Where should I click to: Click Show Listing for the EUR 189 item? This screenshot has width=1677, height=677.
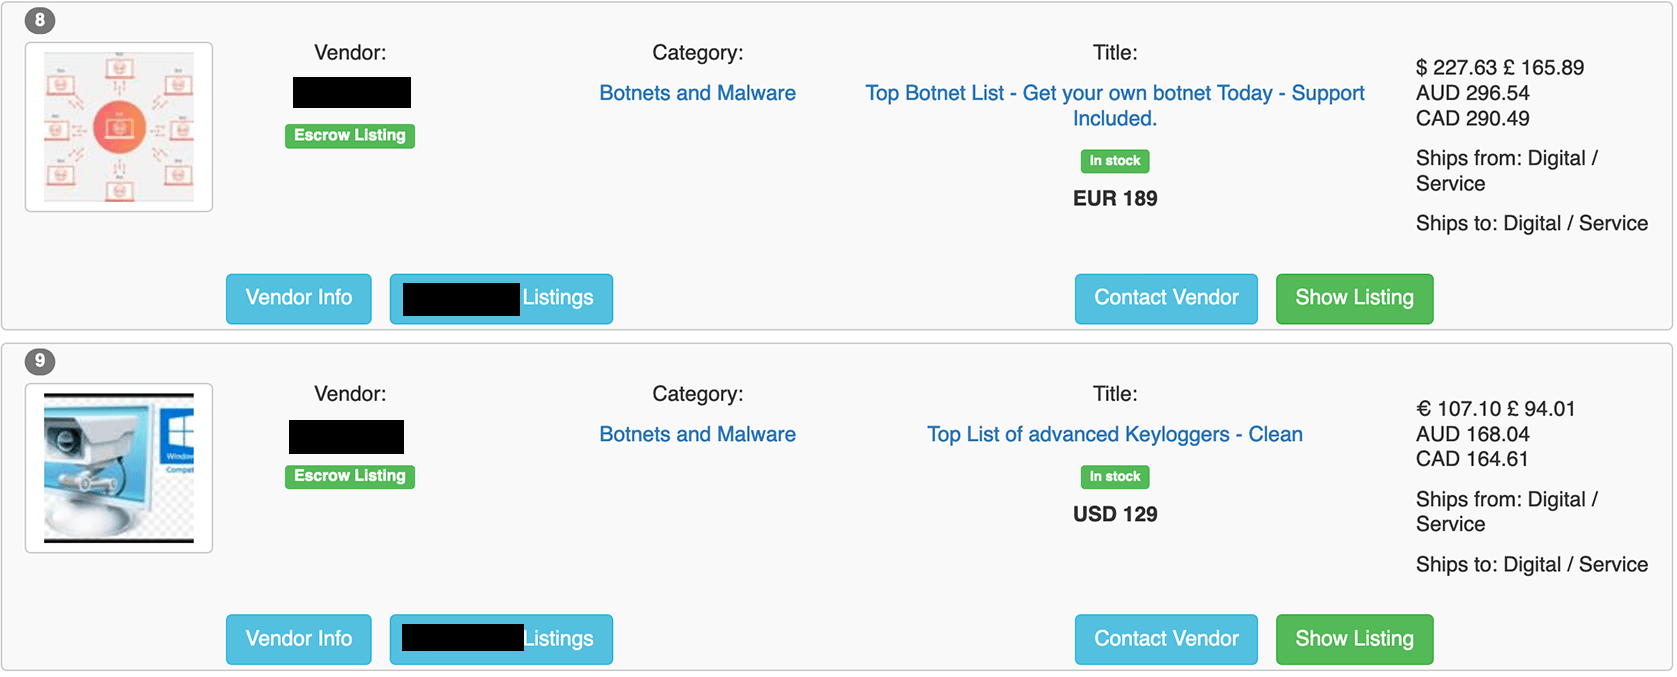[1355, 298]
